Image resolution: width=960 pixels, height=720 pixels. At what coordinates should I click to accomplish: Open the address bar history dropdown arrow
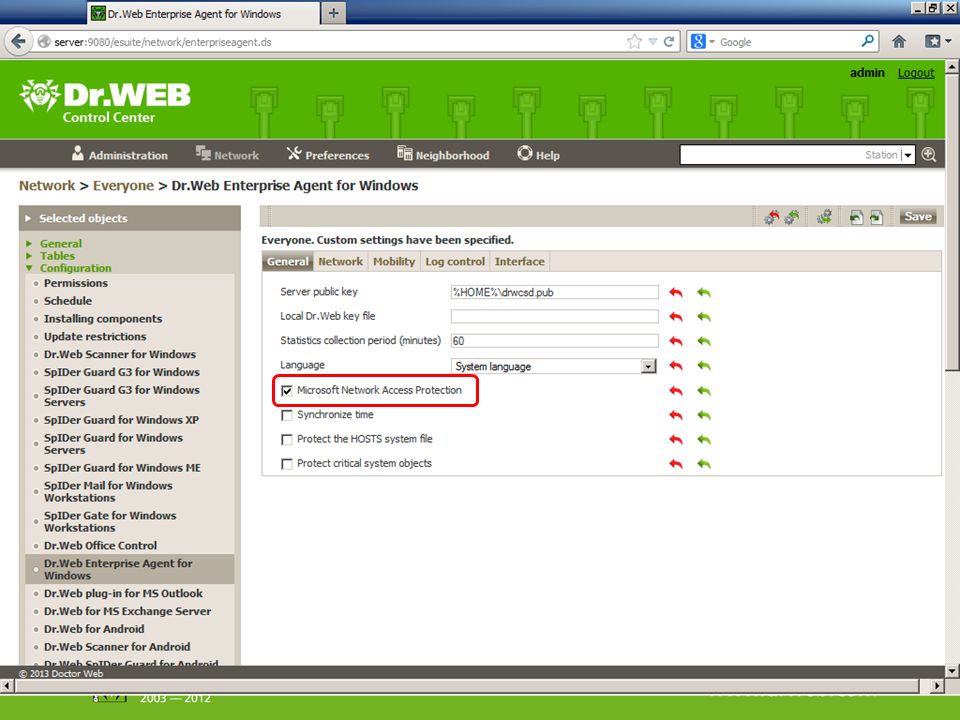[653, 42]
